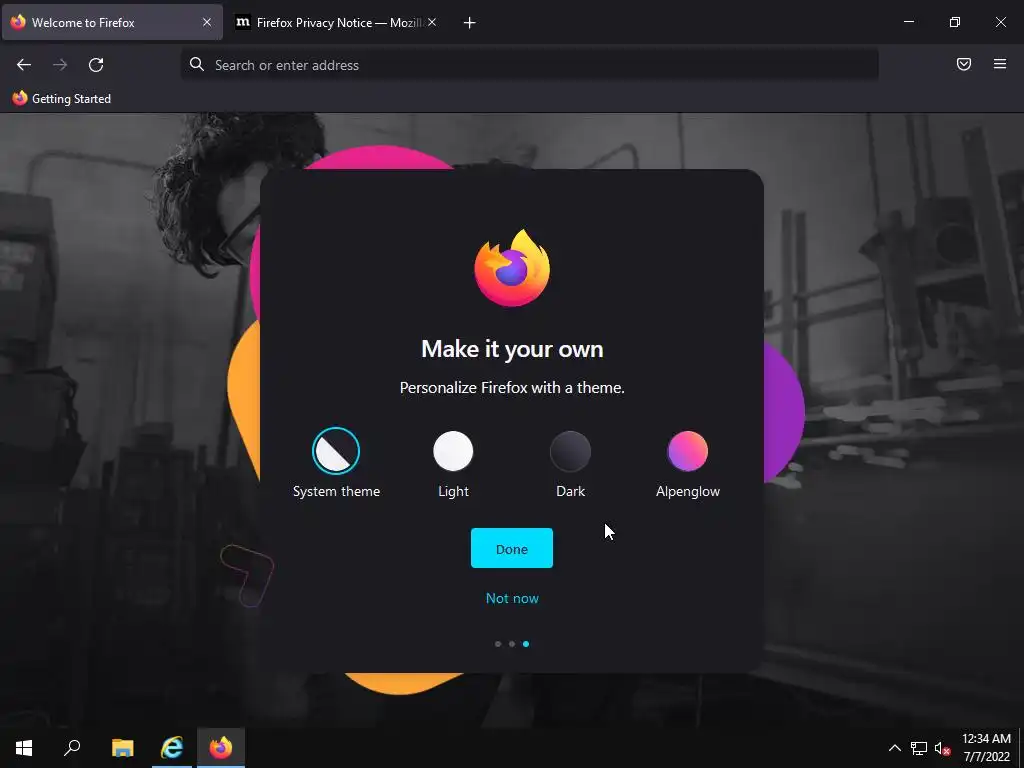Close the Firefox window
Screen dimensions: 1024x768
(1000, 22)
